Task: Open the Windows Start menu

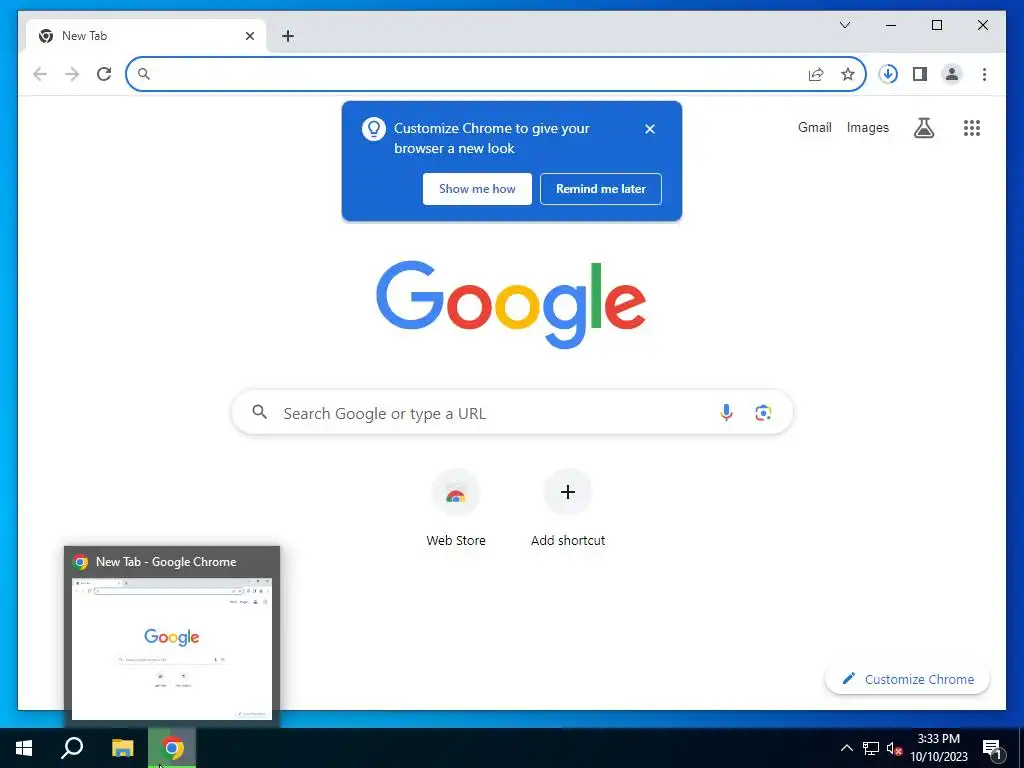Action: (x=24, y=748)
